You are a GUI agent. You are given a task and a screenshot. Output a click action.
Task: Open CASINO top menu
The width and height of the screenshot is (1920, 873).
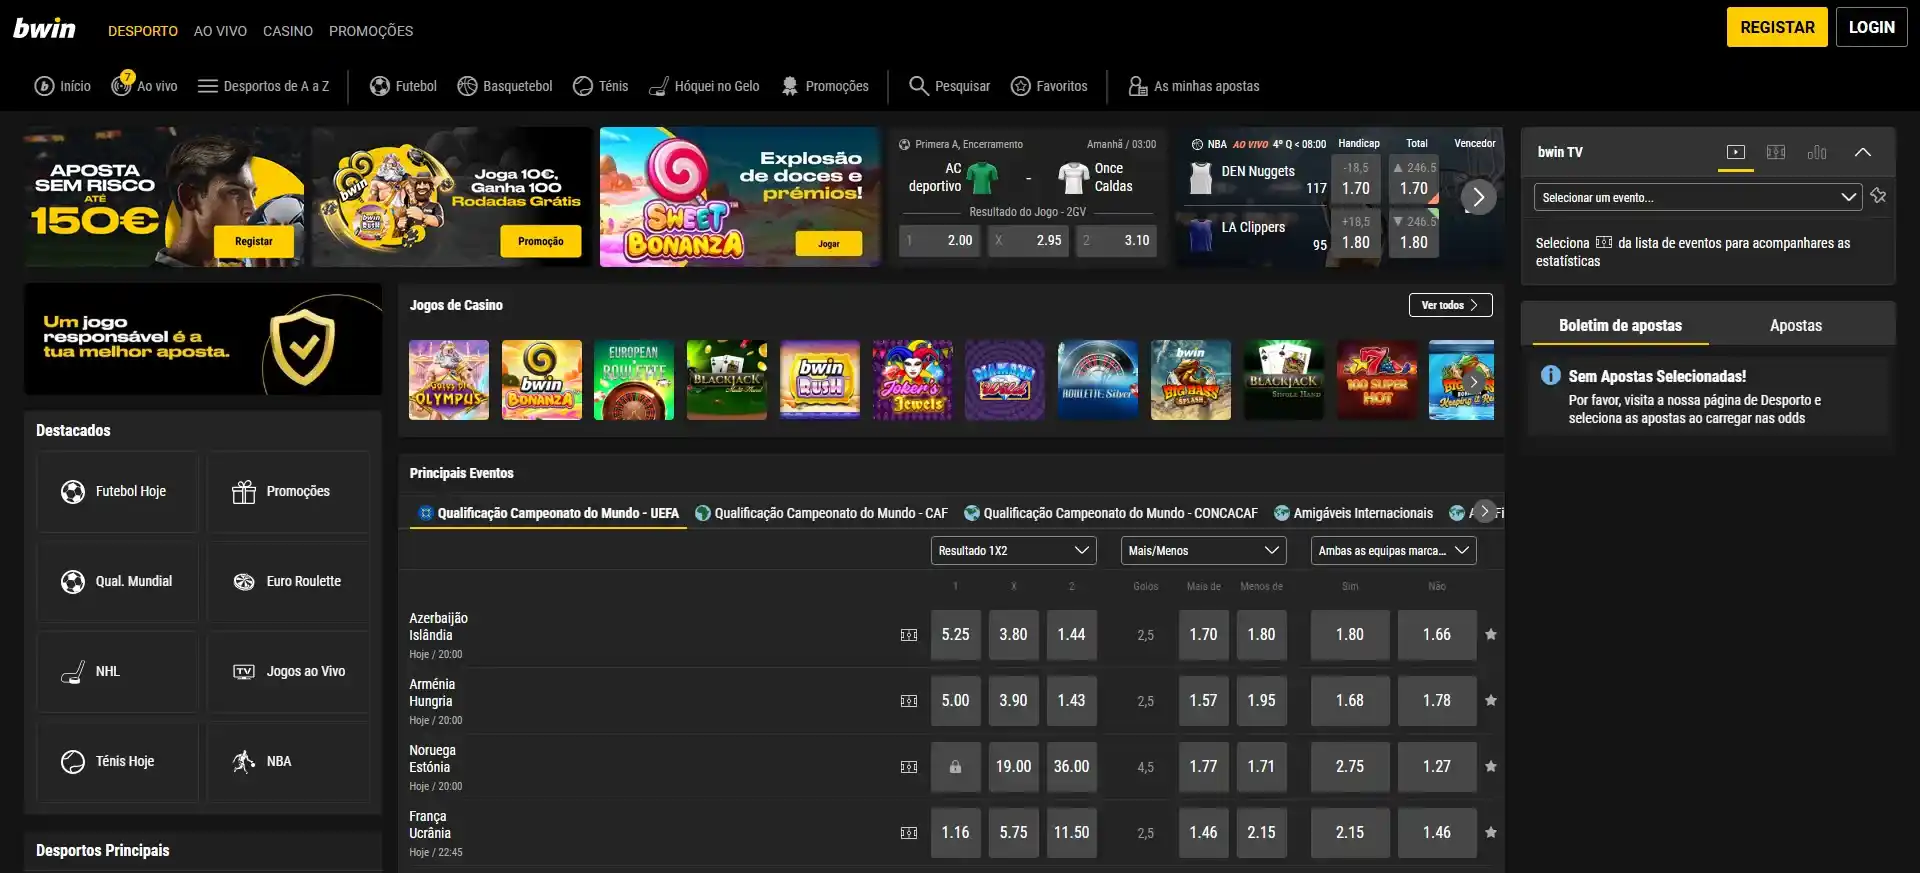288,31
